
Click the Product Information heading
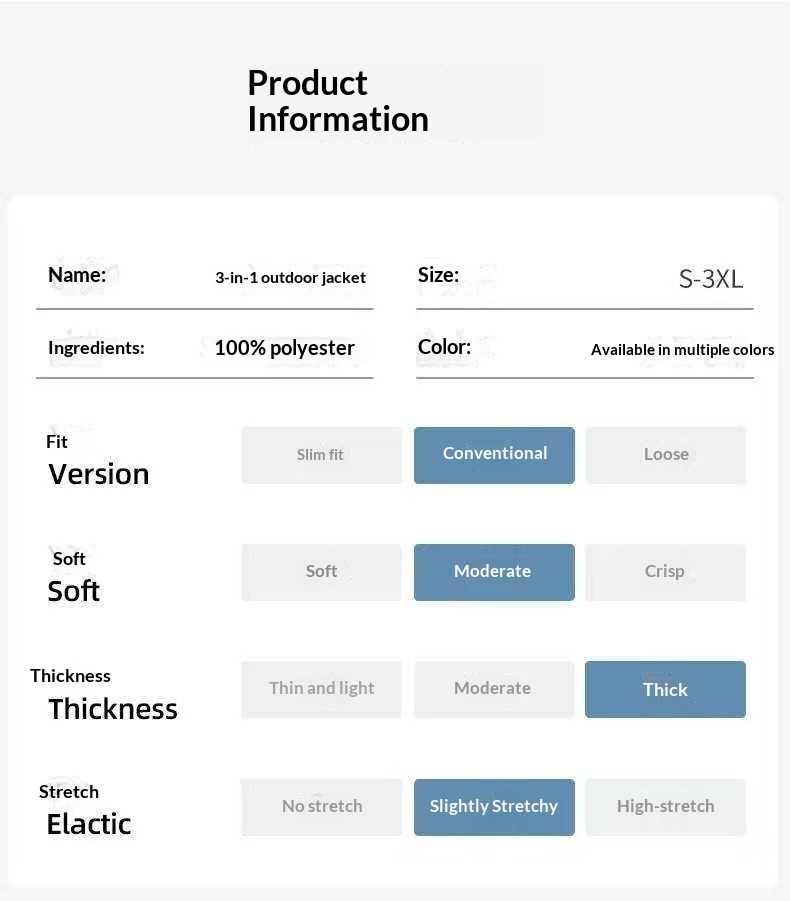pos(337,101)
